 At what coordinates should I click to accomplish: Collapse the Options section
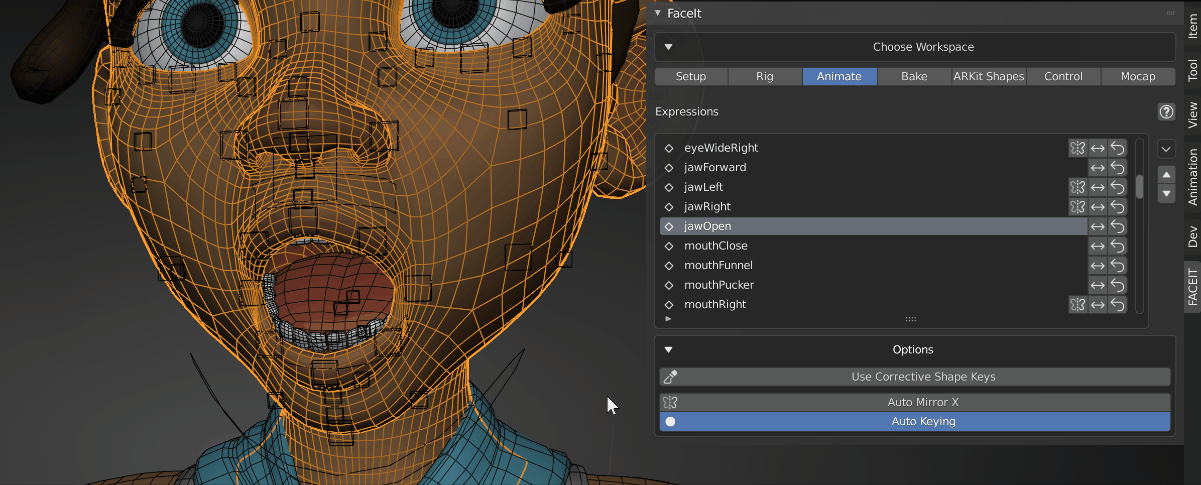(x=669, y=350)
